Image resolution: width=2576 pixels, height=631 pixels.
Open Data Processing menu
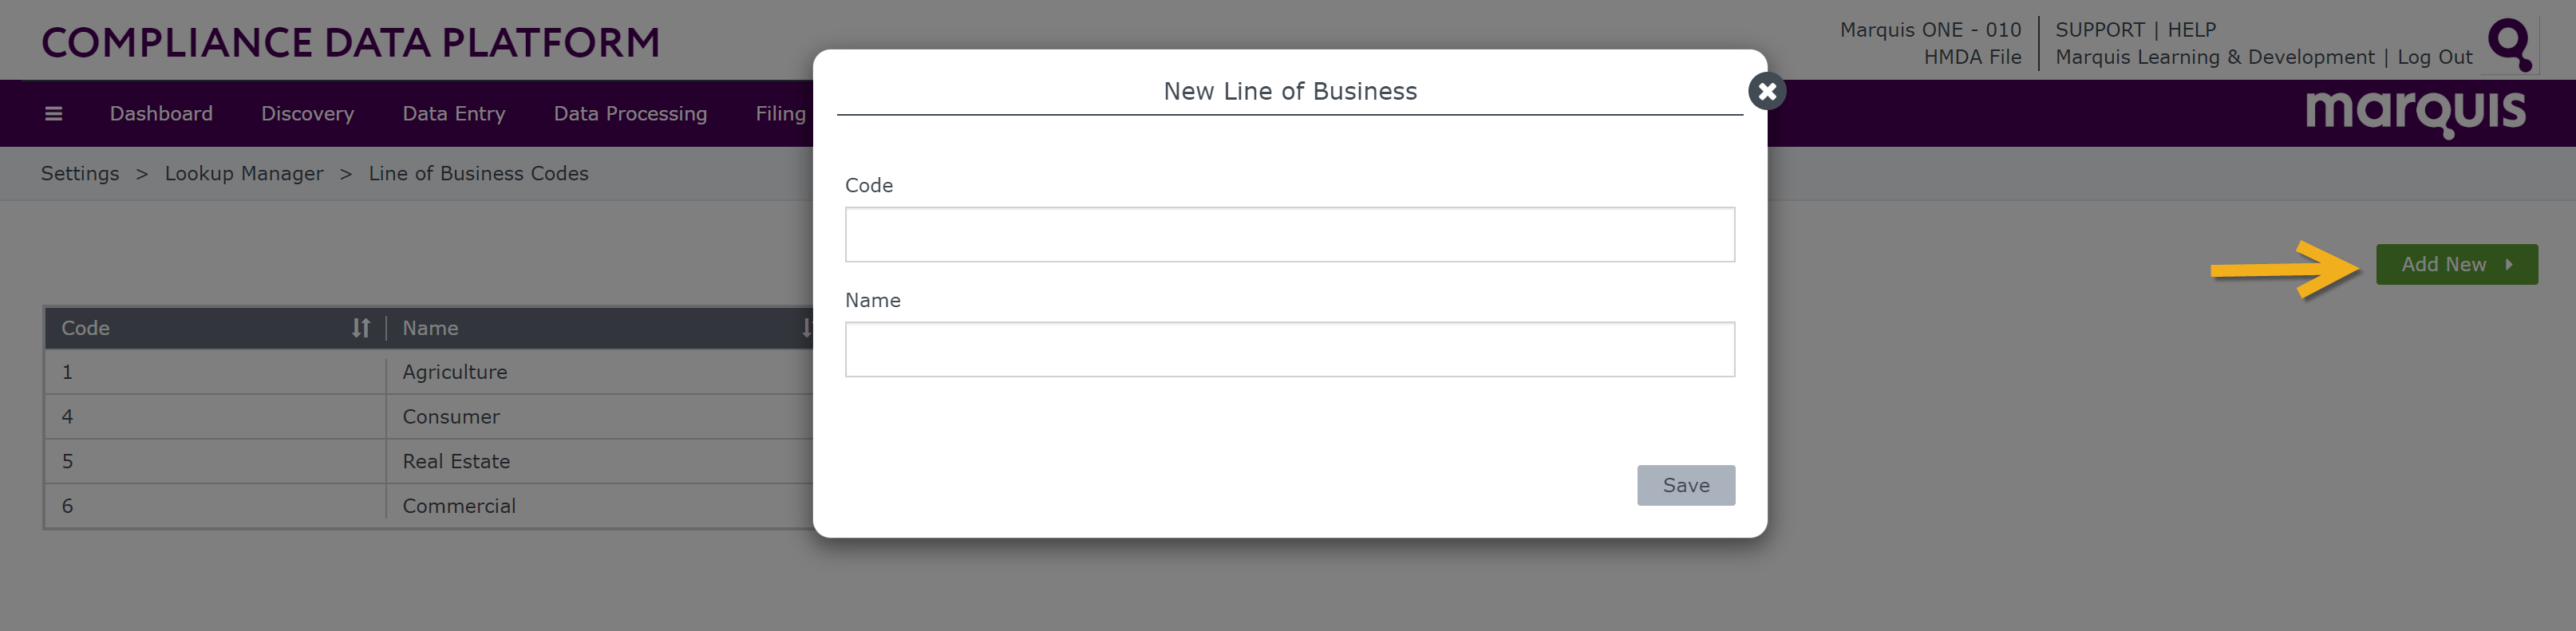tap(630, 114)
